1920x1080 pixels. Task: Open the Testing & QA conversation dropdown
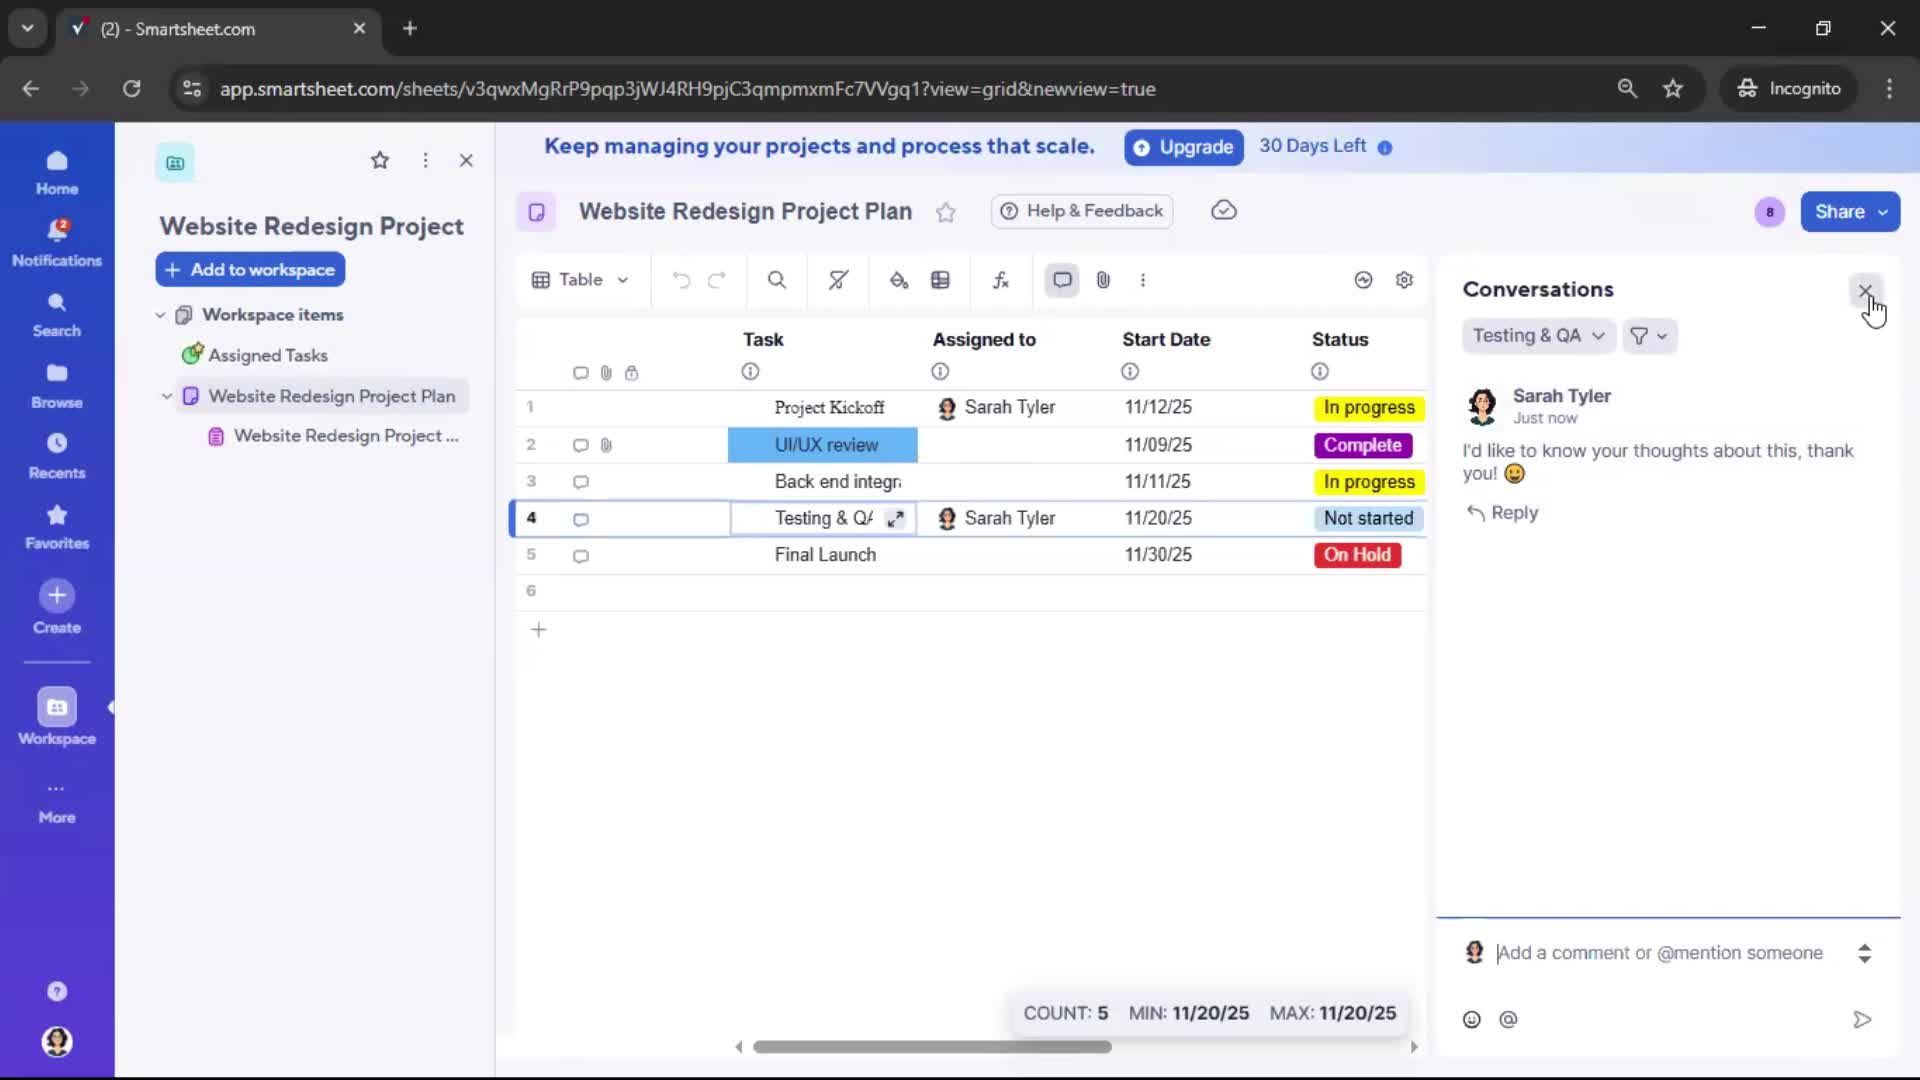tap(1537, 336)
